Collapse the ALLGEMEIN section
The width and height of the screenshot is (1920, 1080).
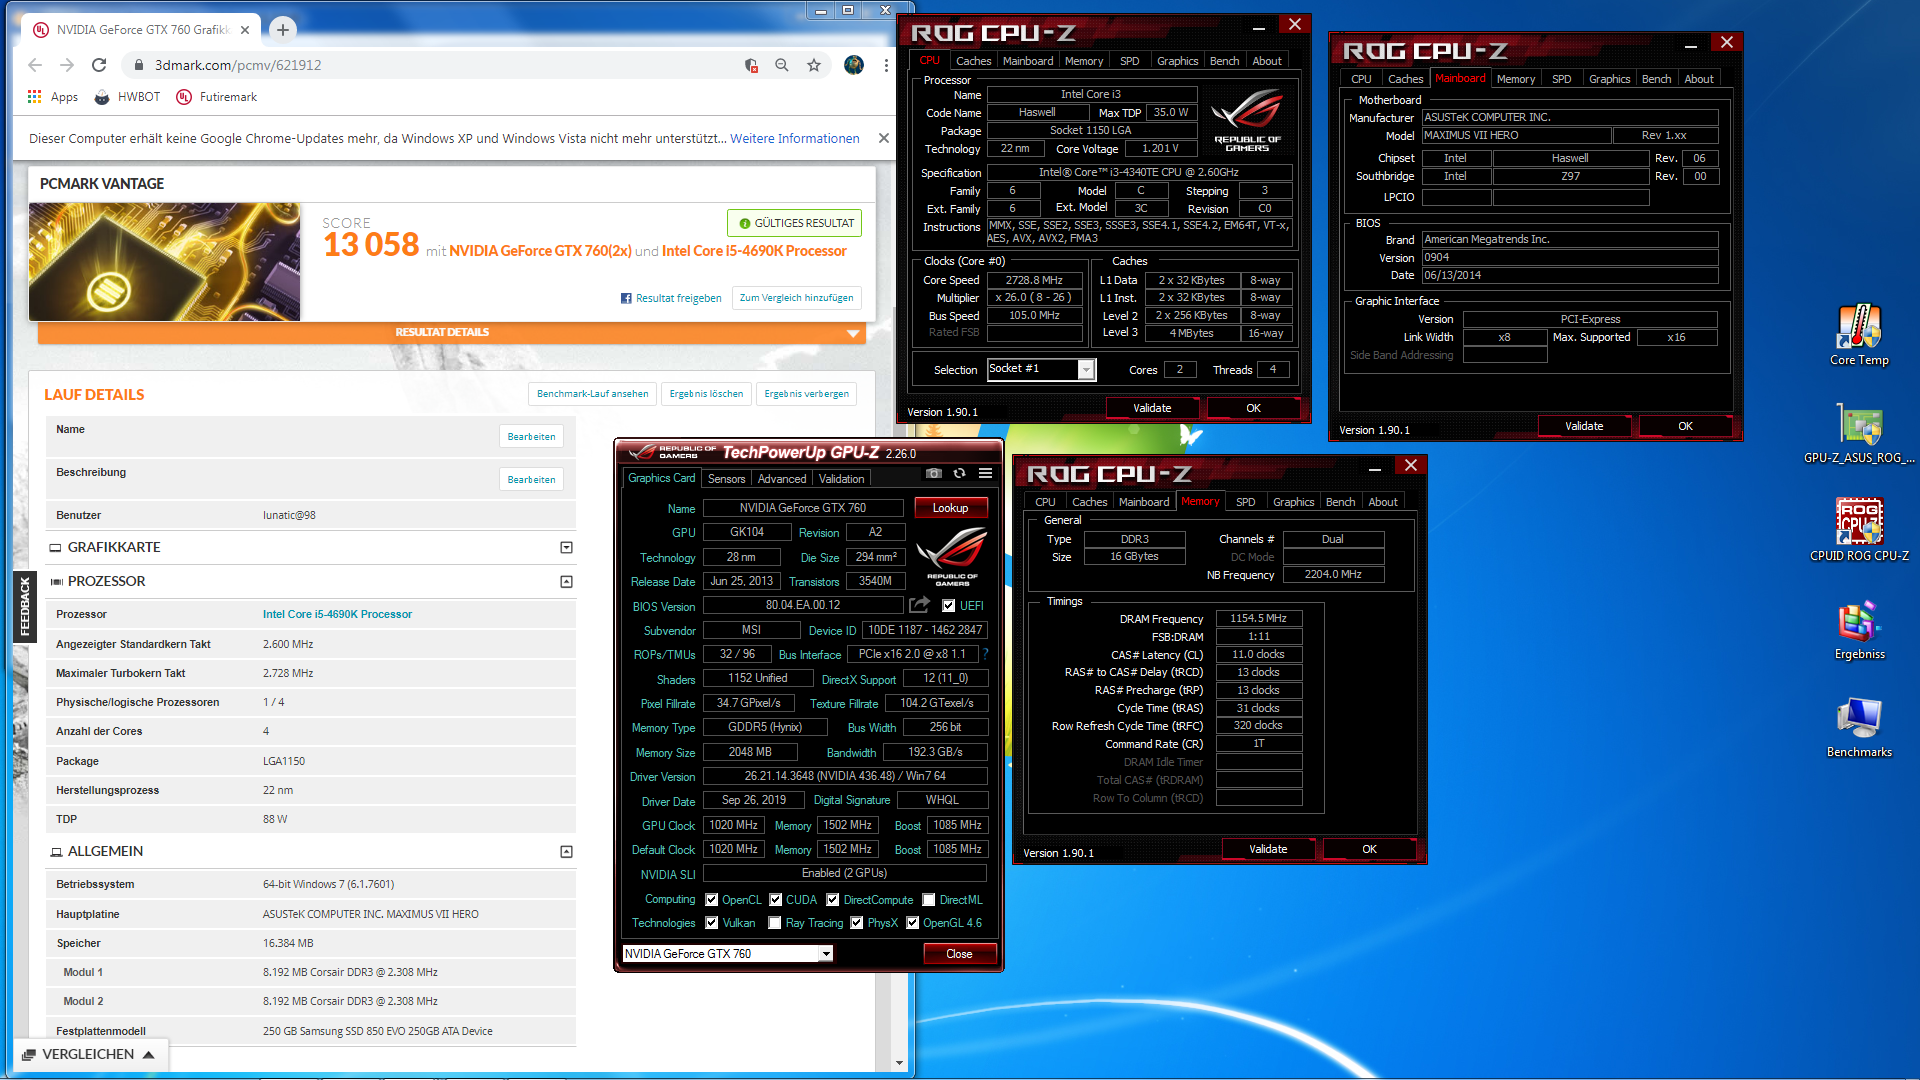566,851
